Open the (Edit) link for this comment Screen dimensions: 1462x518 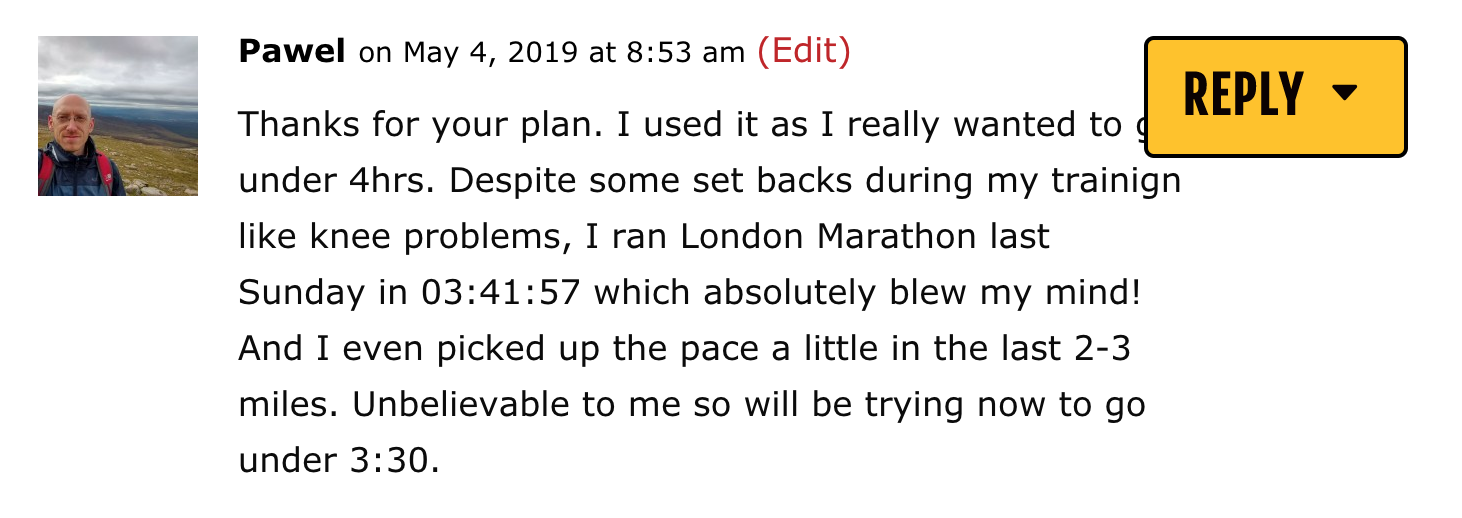click(804, 51)
